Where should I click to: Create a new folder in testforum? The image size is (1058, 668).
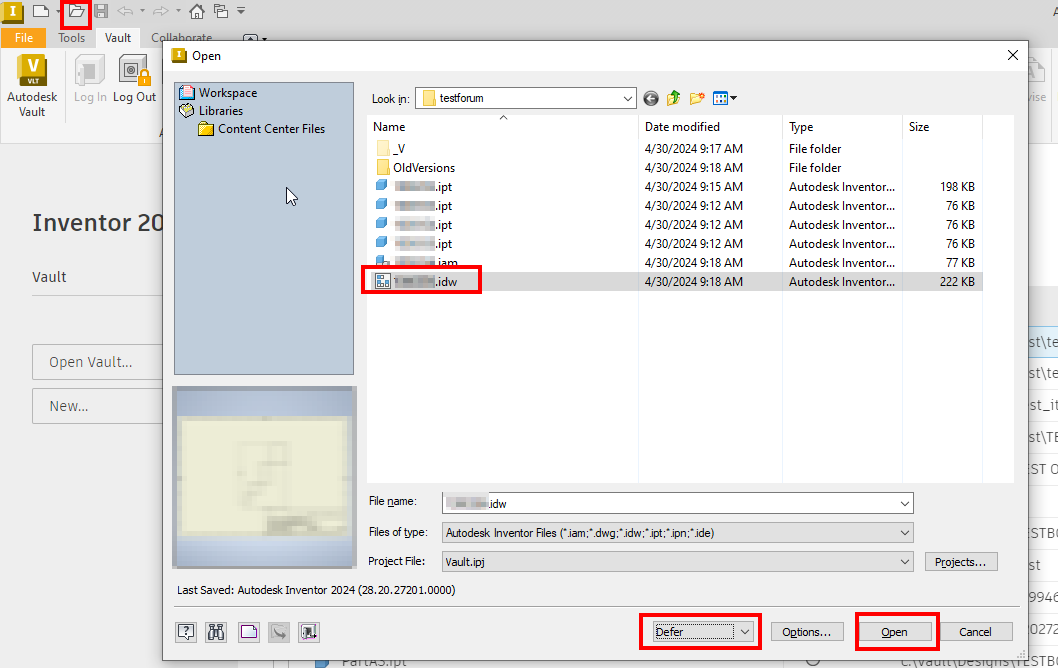(x=697, y=98)
